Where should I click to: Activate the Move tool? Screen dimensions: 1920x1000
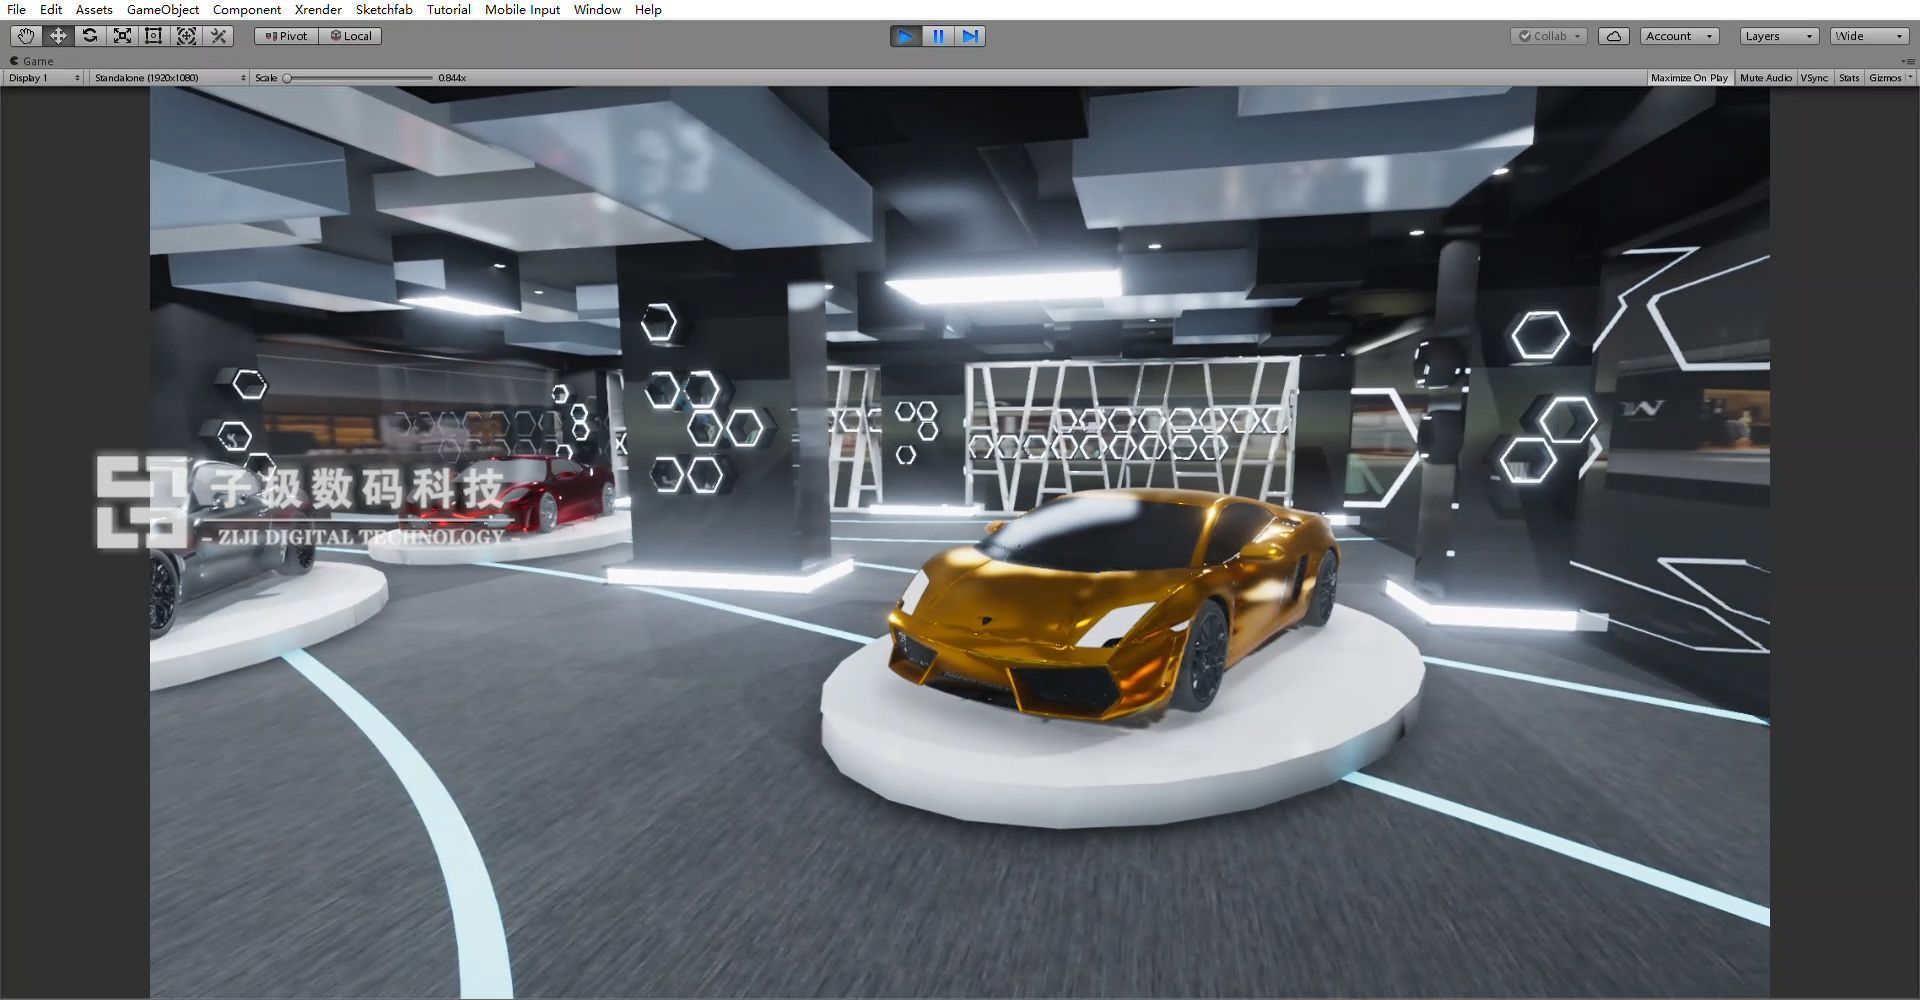[58, 36]
